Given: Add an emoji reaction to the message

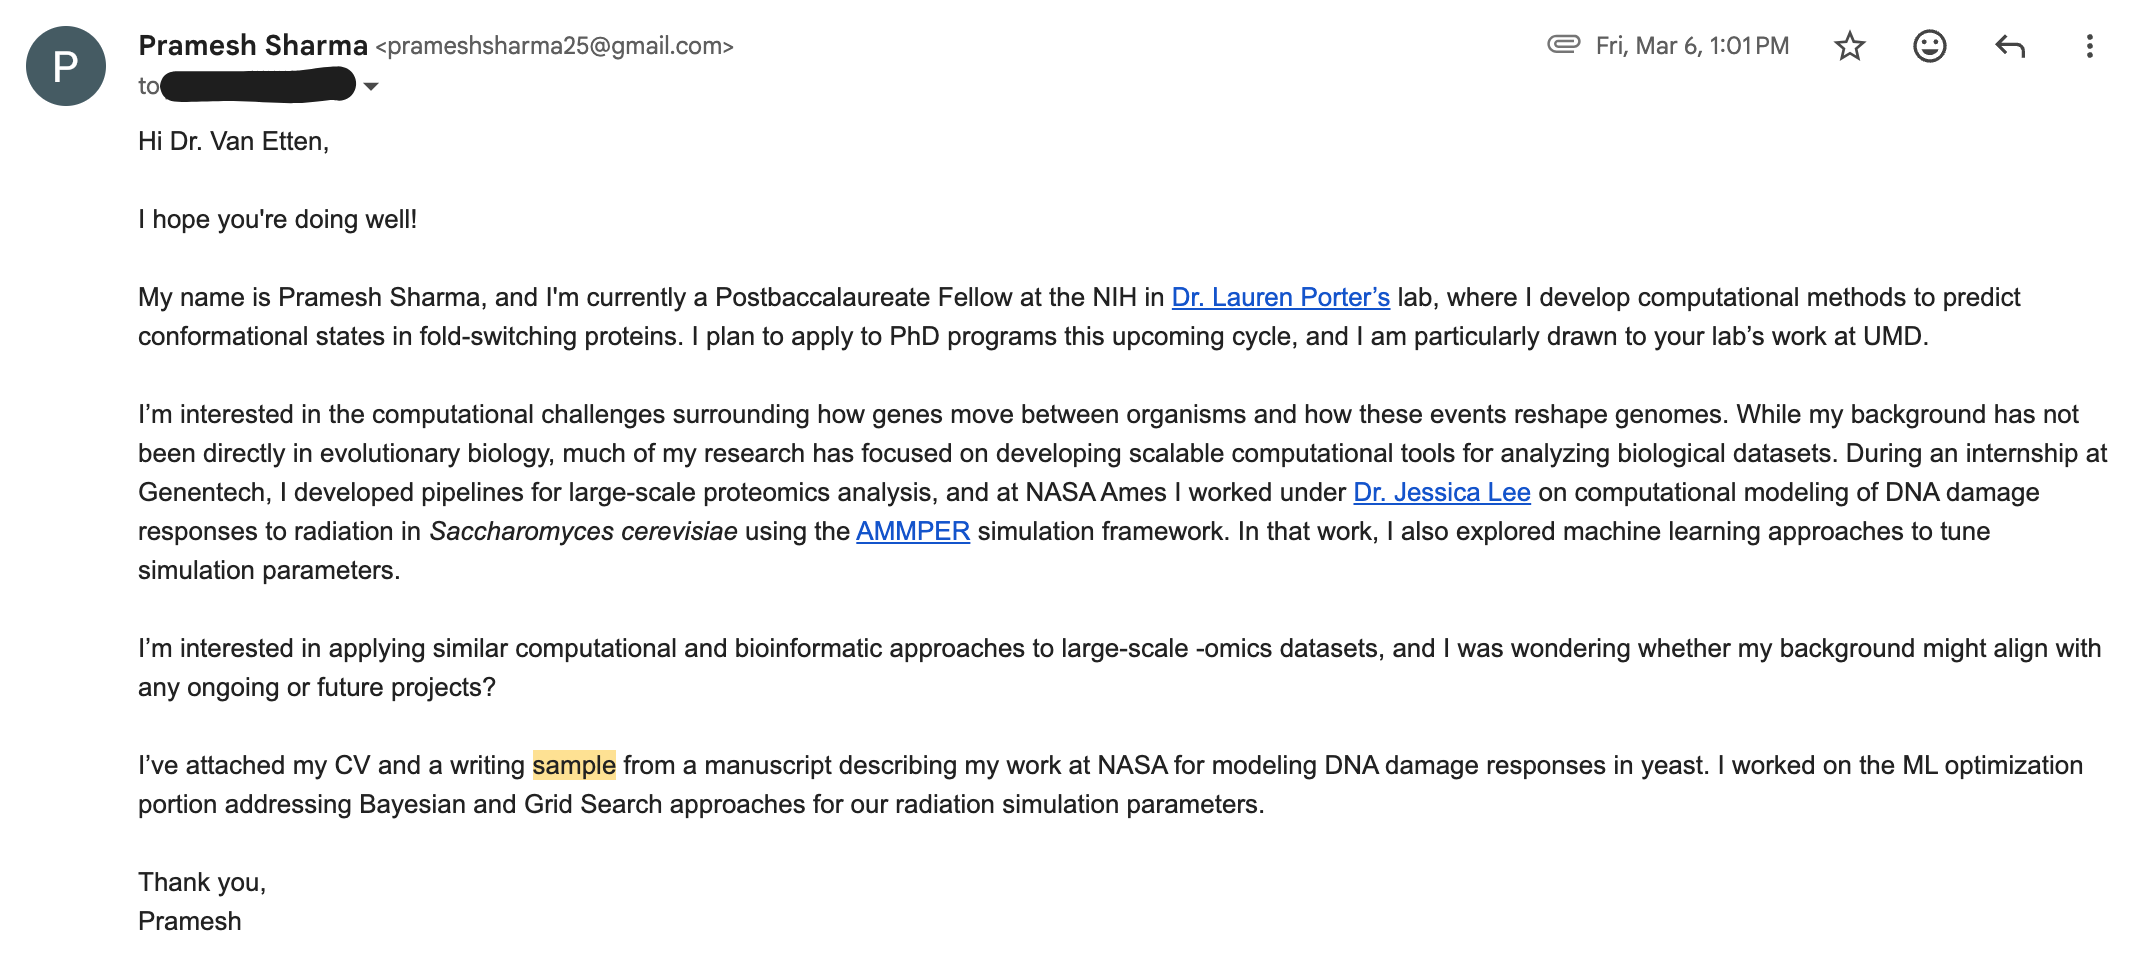Looking at the screenshot, I should pyautogui.click(x=1929, y=46).
